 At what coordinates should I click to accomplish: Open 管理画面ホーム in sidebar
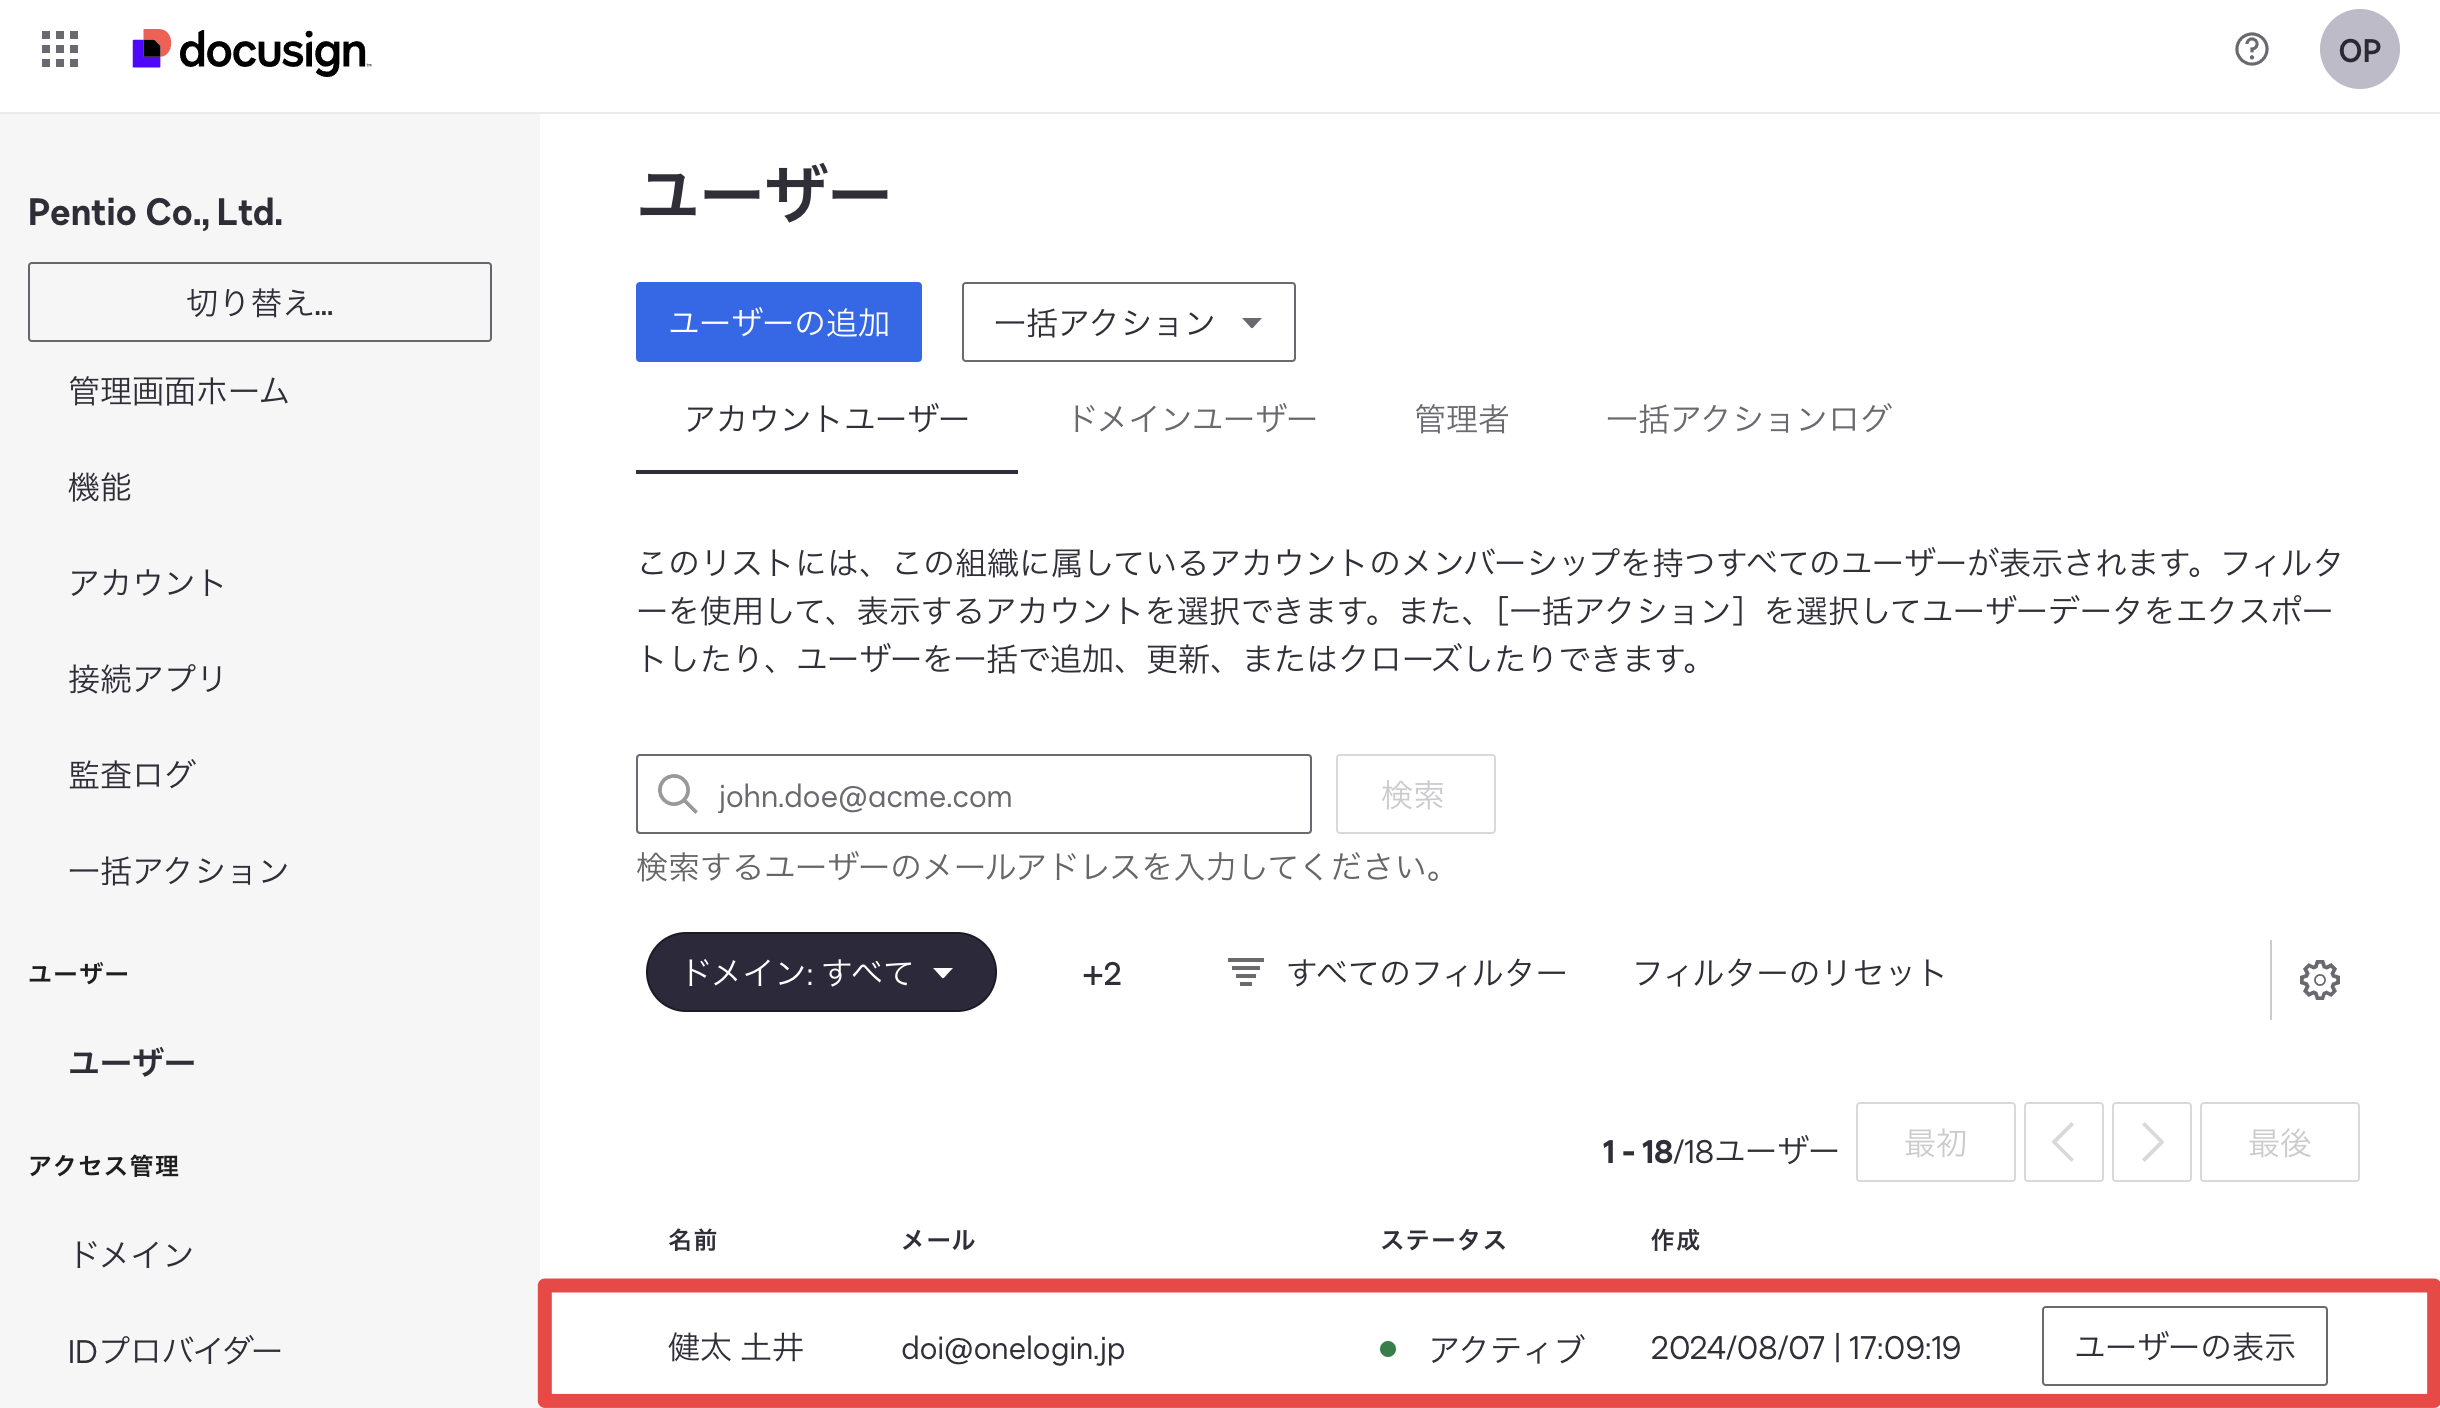[x=179, y=391]
